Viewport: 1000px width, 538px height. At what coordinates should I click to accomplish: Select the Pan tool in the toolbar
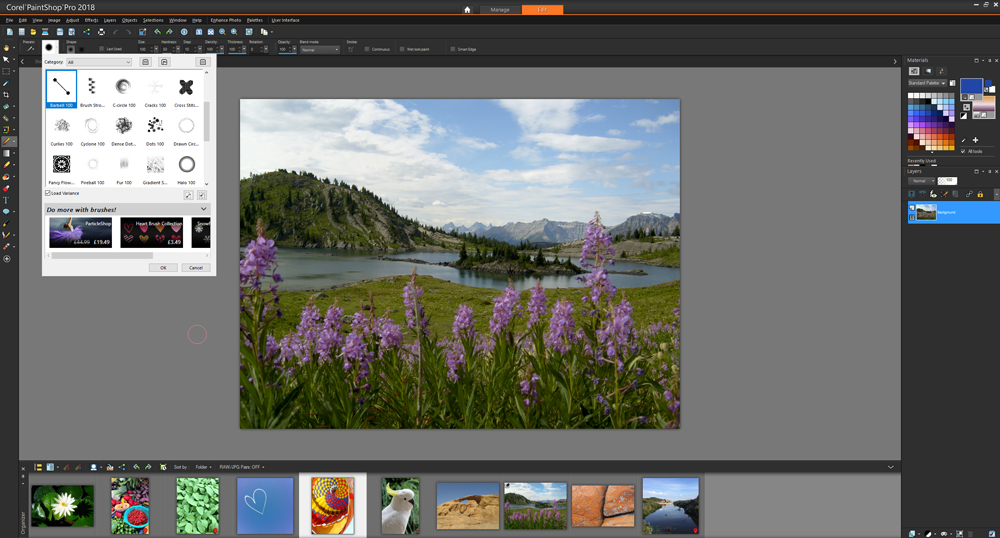pyautogui.click(x=6, y=48)
